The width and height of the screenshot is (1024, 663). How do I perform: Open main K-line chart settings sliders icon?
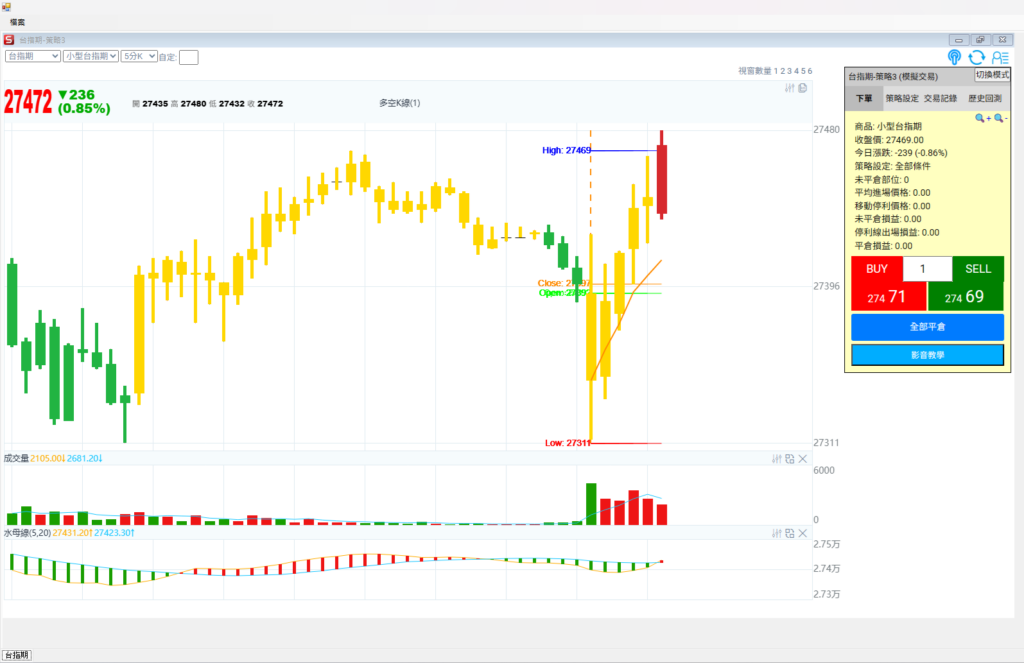(789, 88)
